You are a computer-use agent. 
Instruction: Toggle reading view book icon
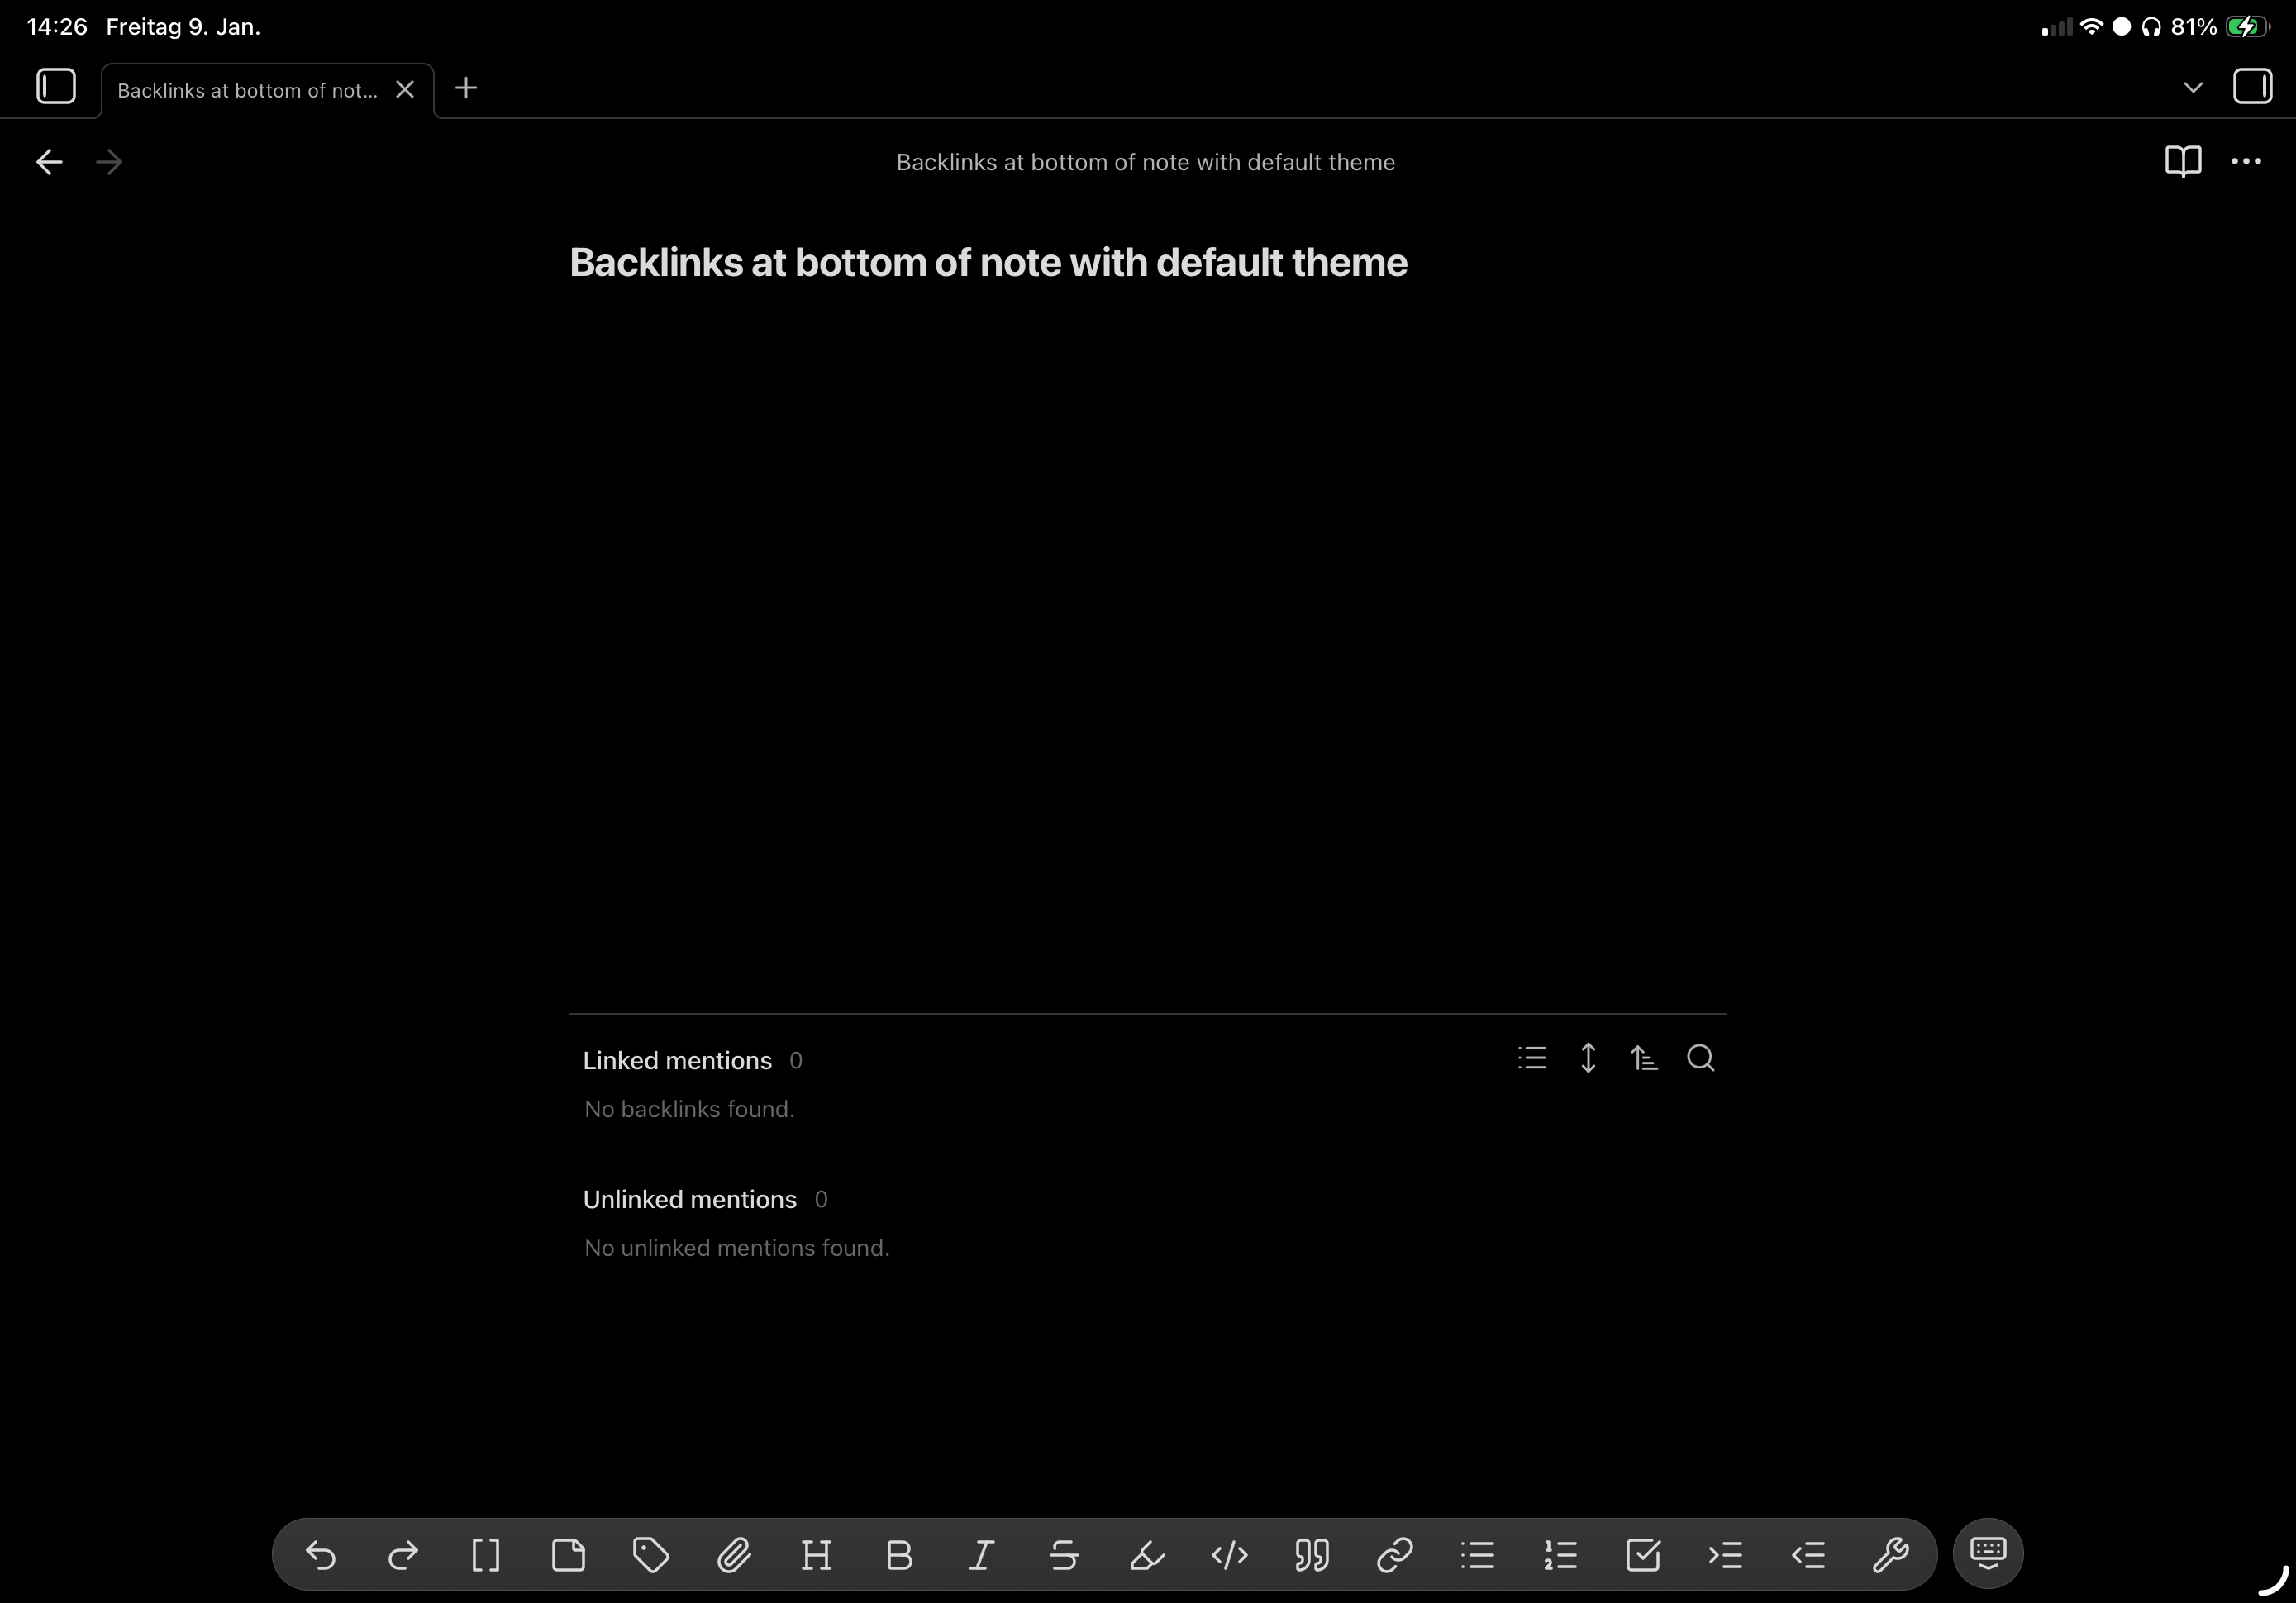coord(2182,161)
